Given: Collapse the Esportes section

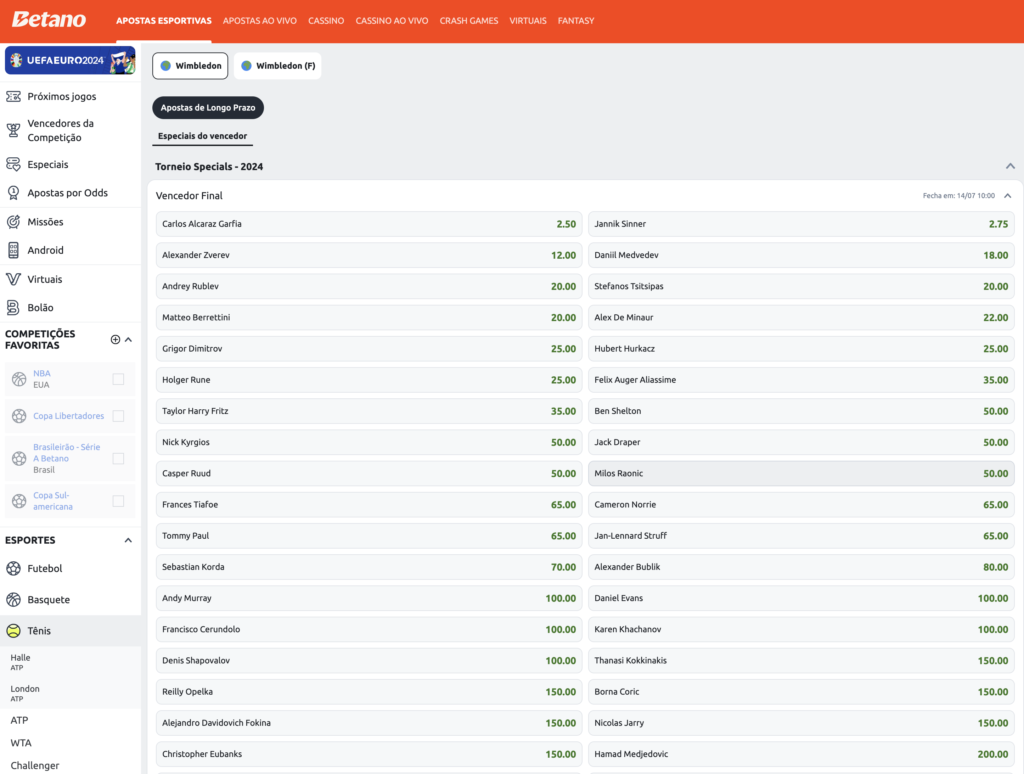Looking at the screenshot, I should [x=129, y=540].
